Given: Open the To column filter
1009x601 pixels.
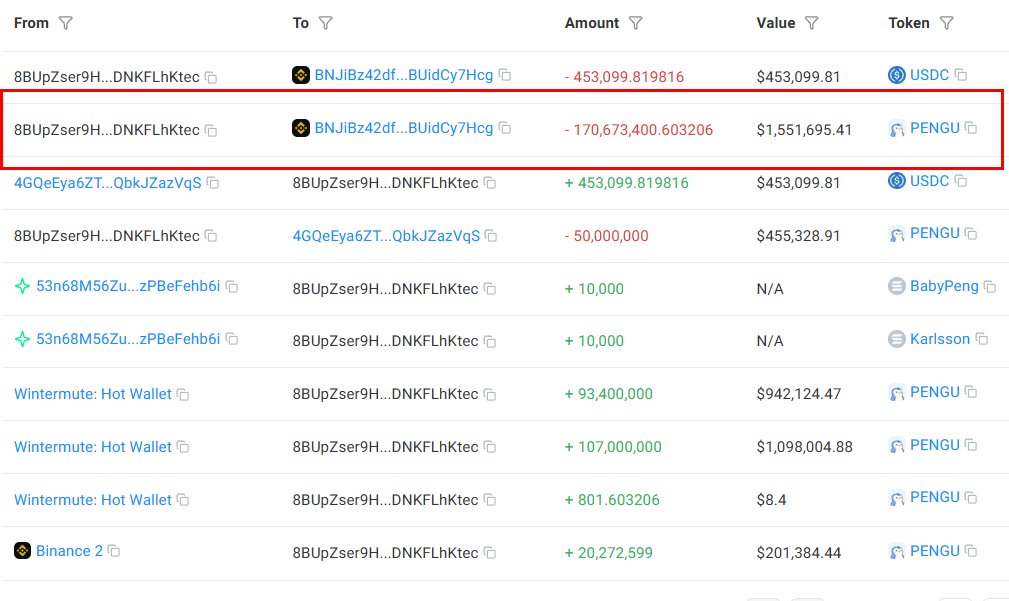Looking at the screenshot, I should 325,23.
